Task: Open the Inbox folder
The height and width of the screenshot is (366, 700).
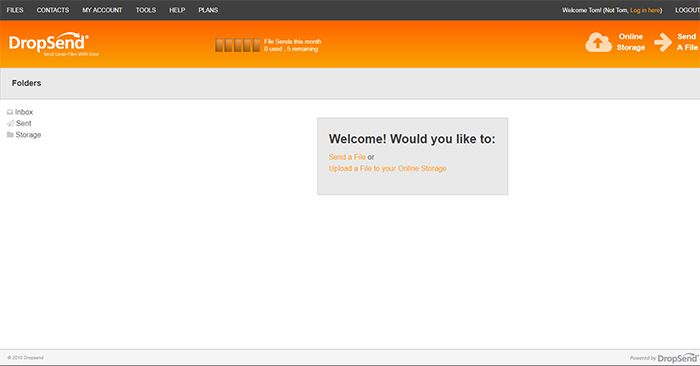Action: click(24, 112)
